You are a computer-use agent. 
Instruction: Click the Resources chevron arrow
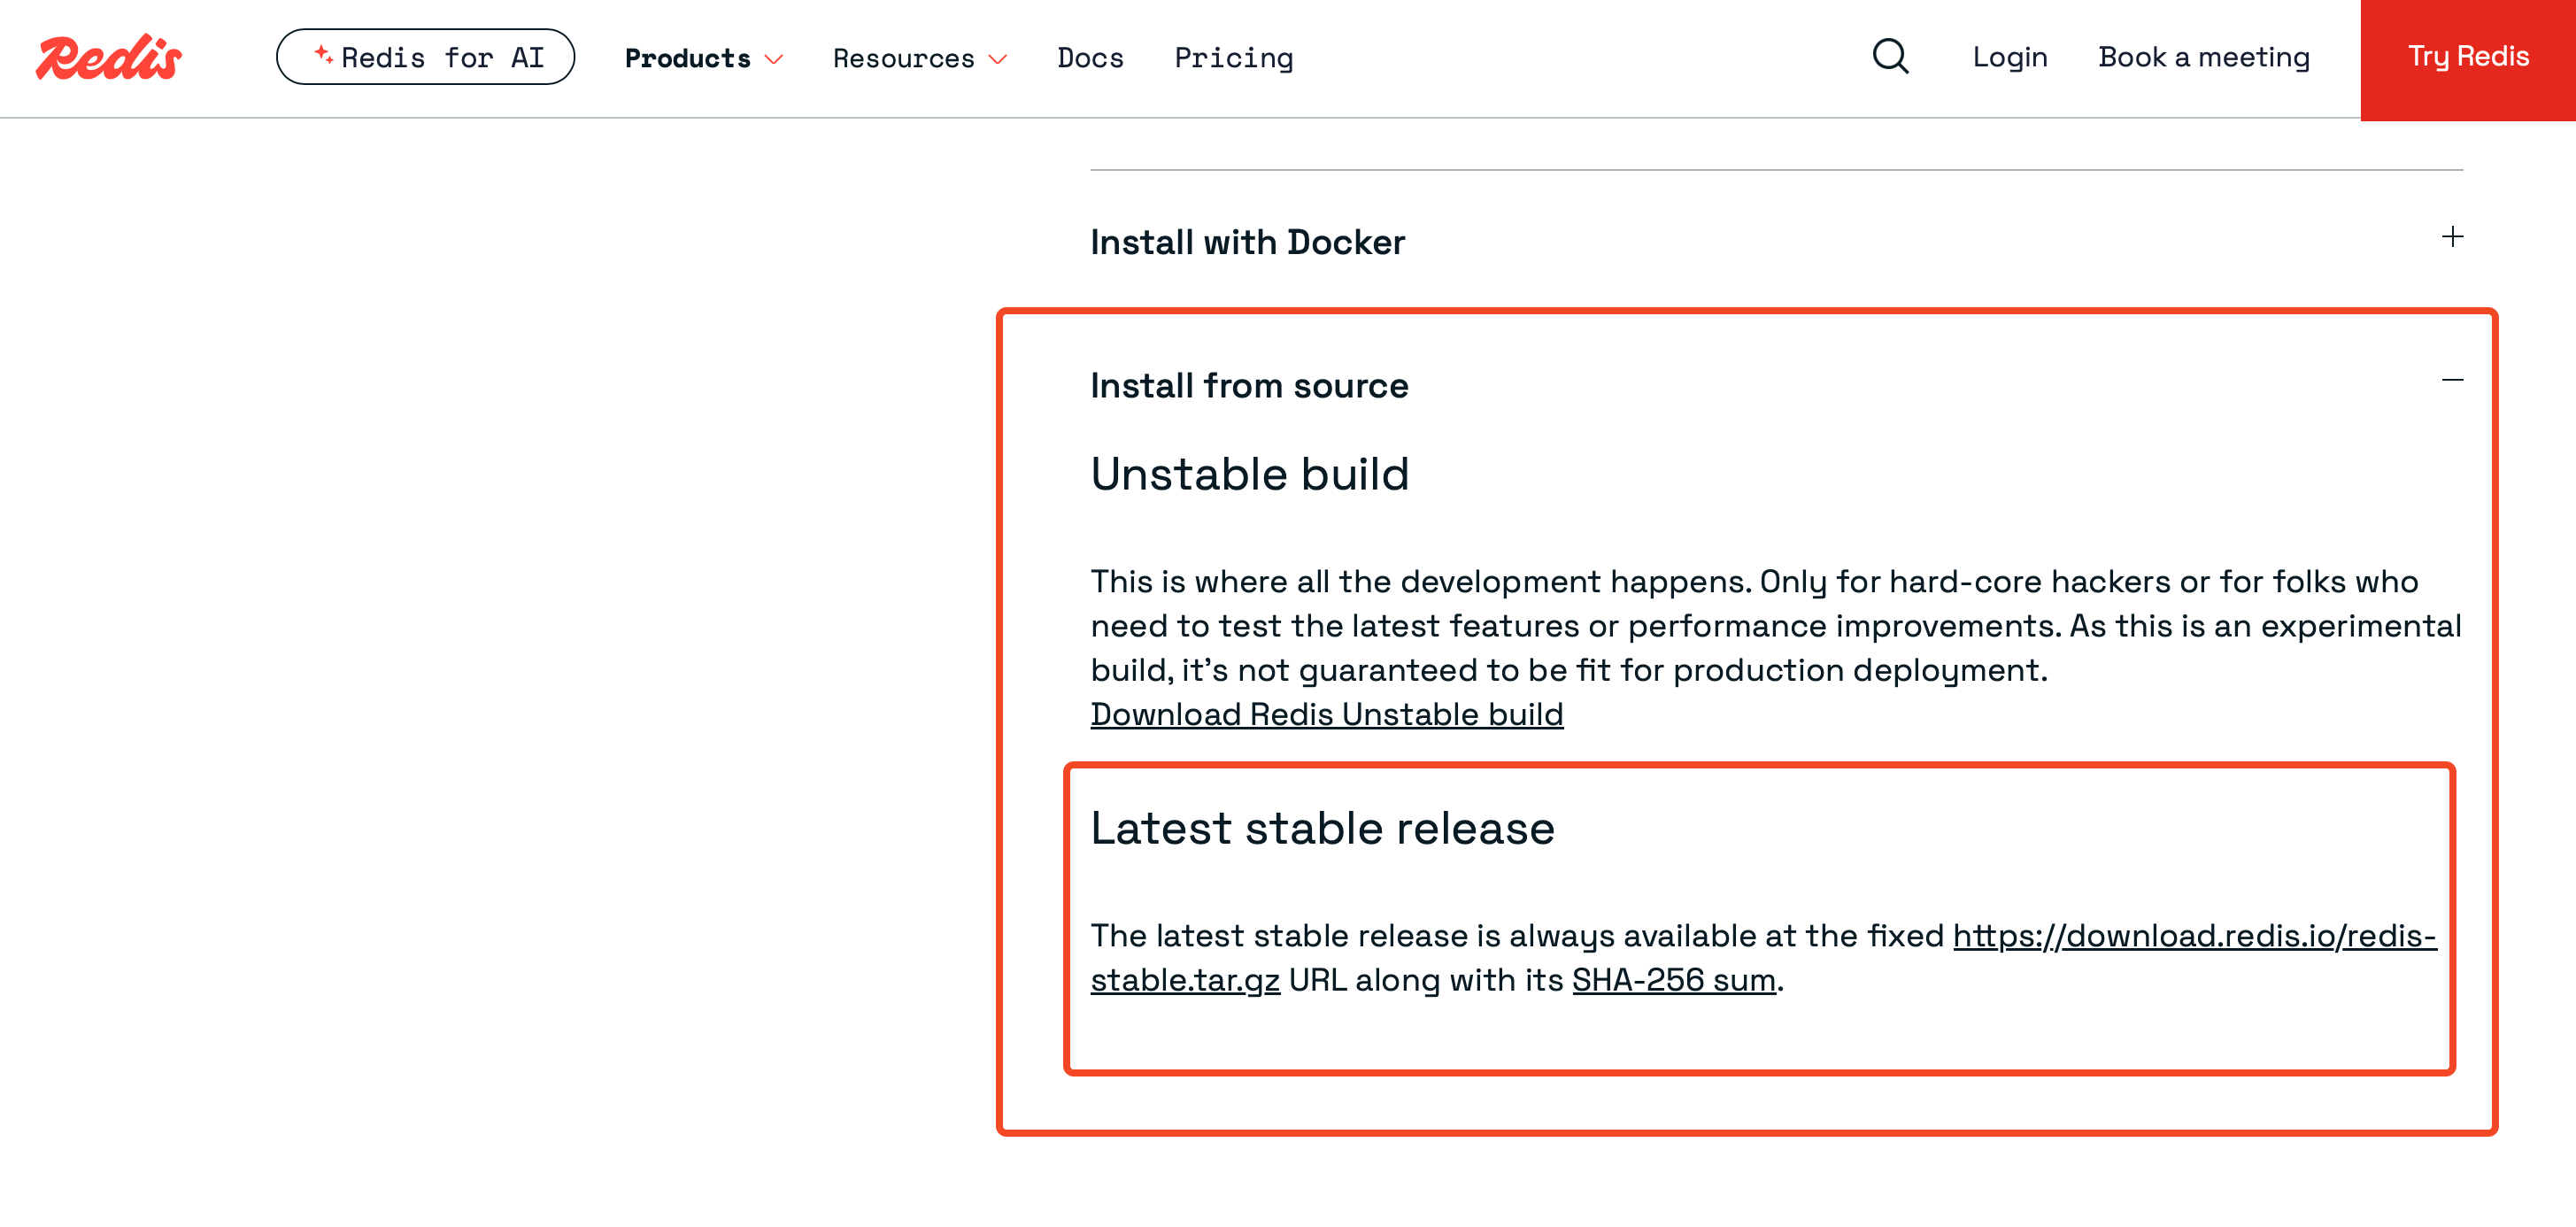(x=997, y=59)
